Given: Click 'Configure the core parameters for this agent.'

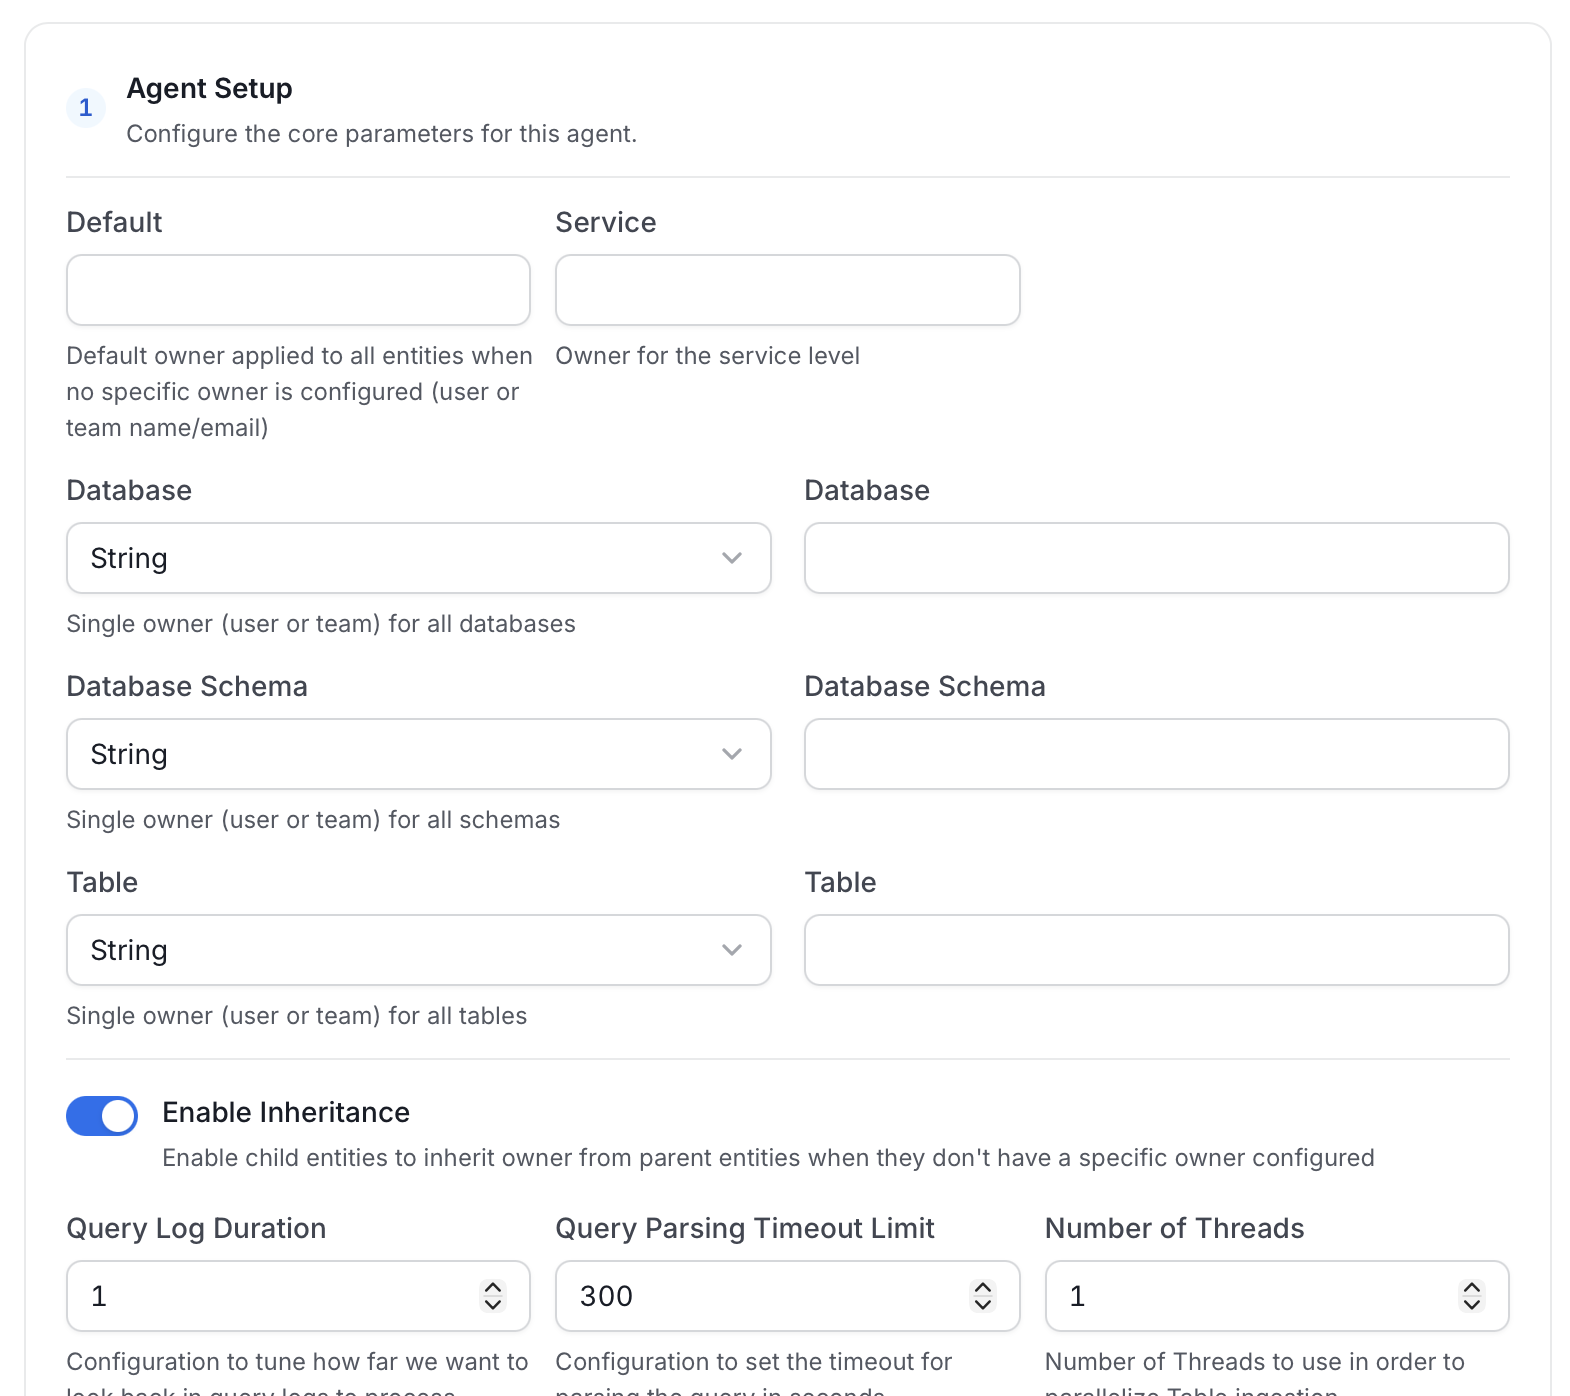Looking at the screenshot, I should pyautogui.click(x=381, y=134).
